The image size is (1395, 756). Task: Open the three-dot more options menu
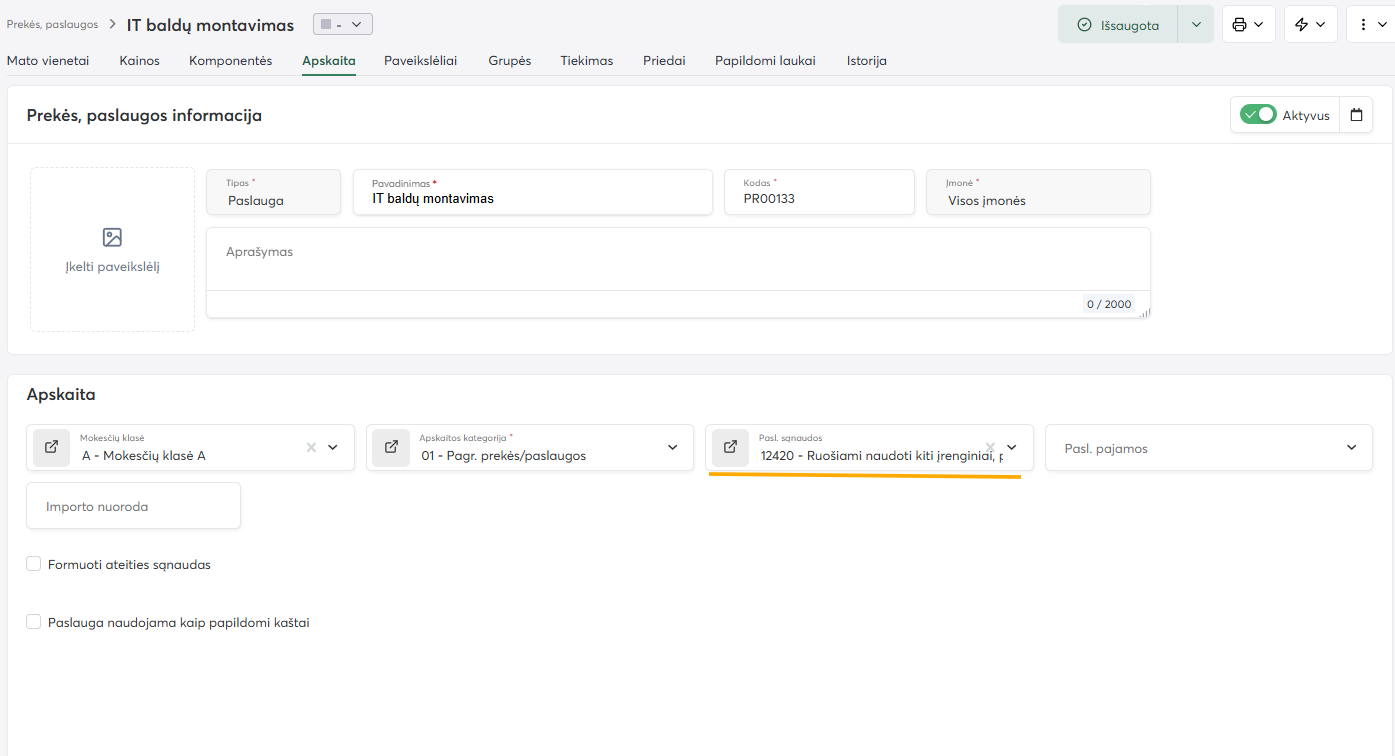(x=1366, y=25)
